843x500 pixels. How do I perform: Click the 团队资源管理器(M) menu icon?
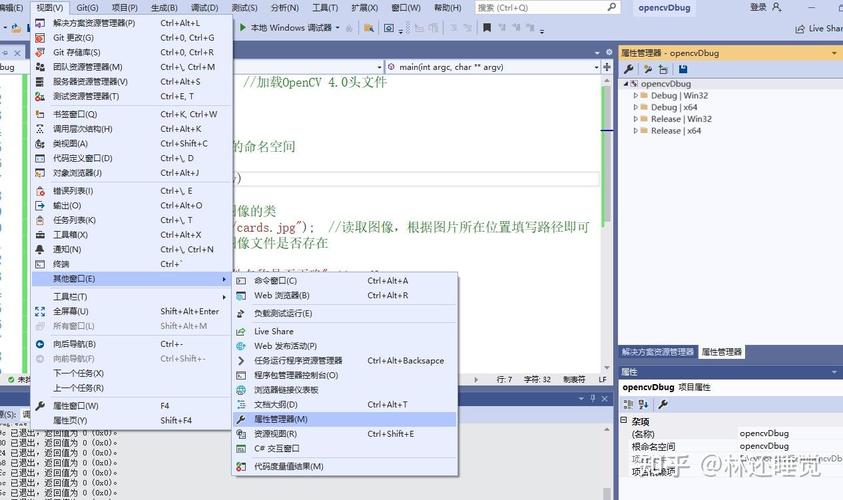40,67
